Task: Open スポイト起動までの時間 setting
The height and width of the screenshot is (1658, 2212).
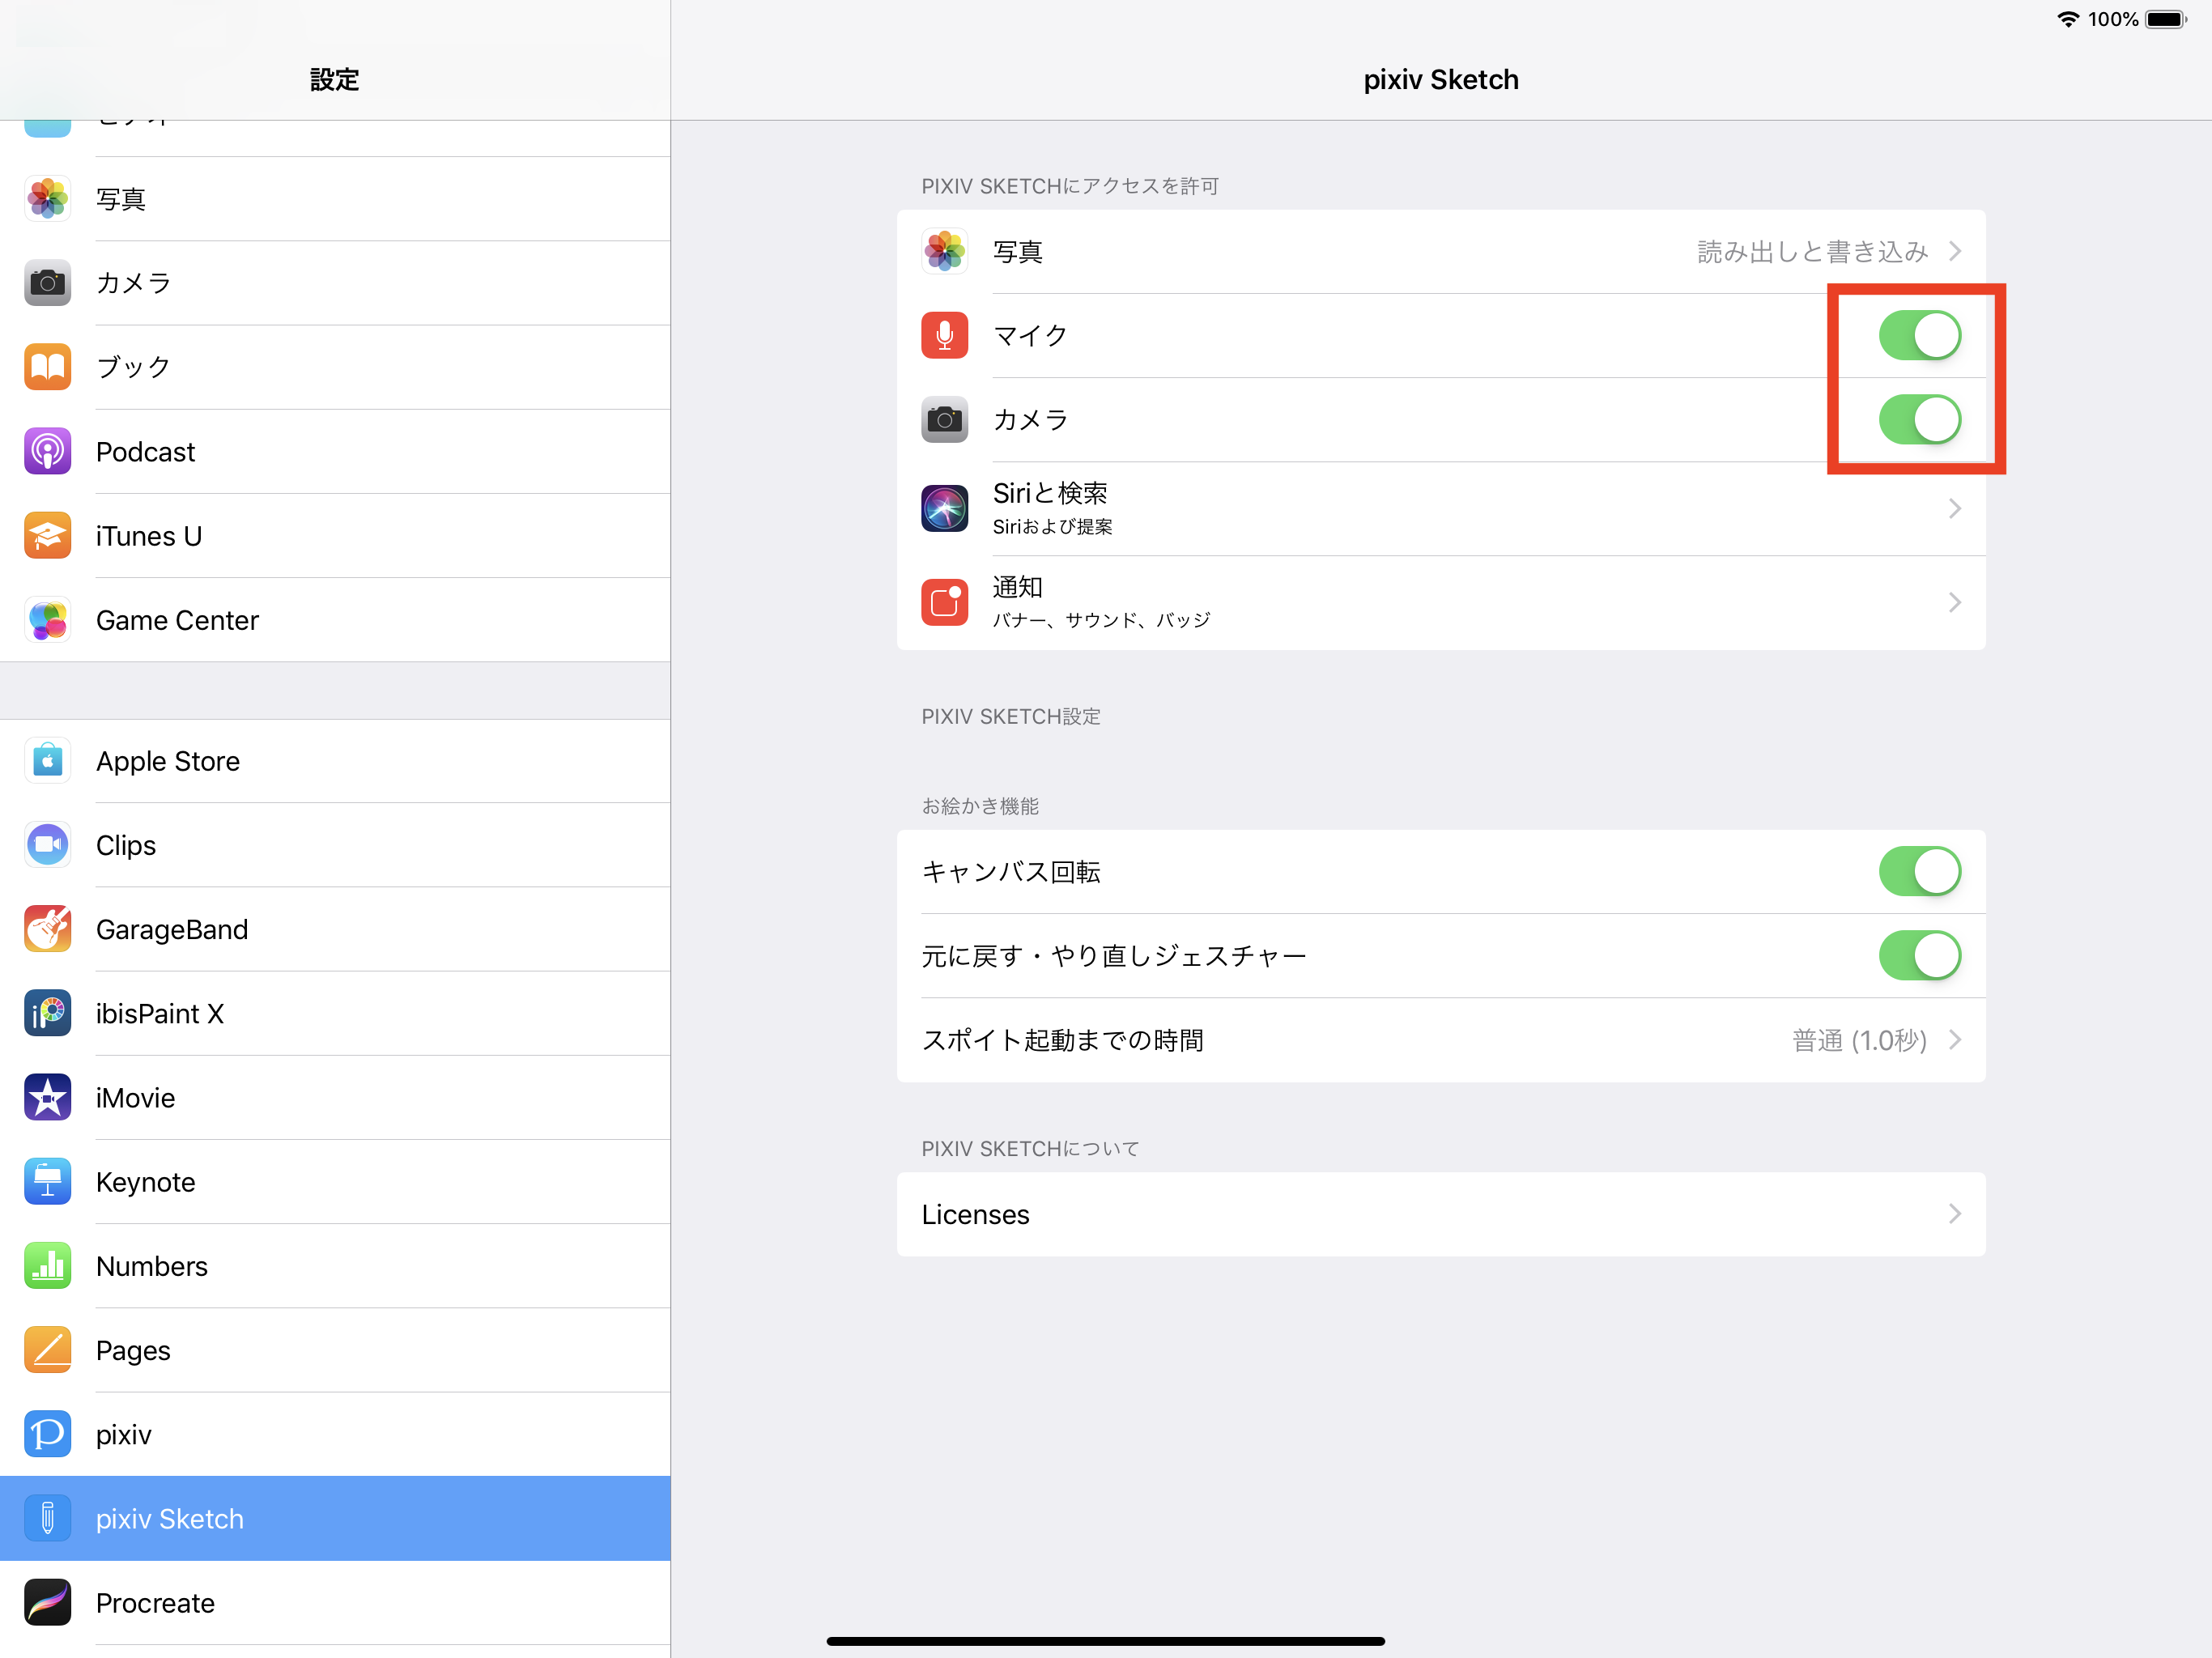Action: [x=1441, y=1040]
